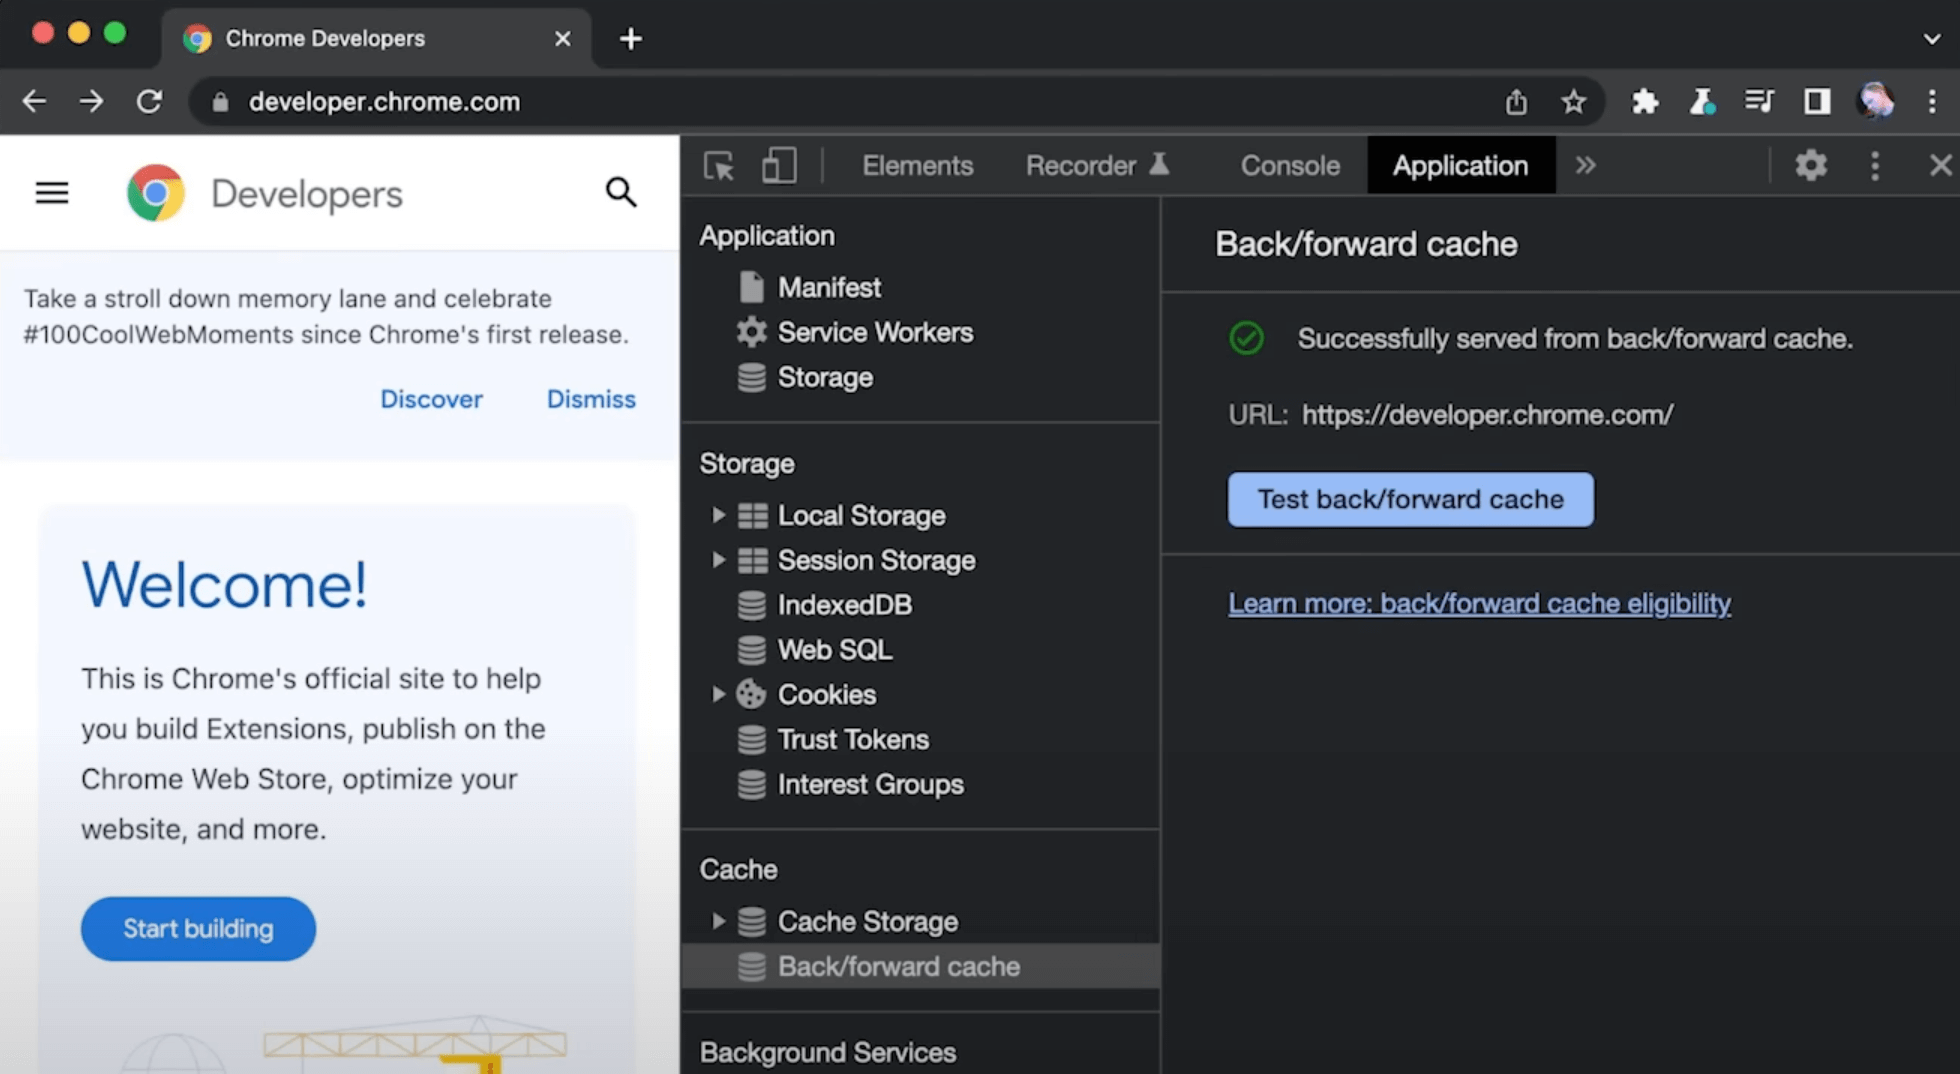Open back/forward cache eligibility link
This screenshot has height=1074, width=1960.
pos(1479,603)
